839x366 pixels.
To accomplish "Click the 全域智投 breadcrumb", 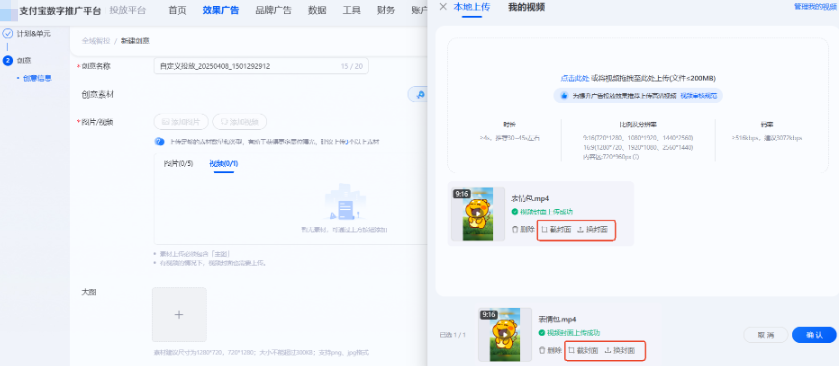I will pos(96,41).
